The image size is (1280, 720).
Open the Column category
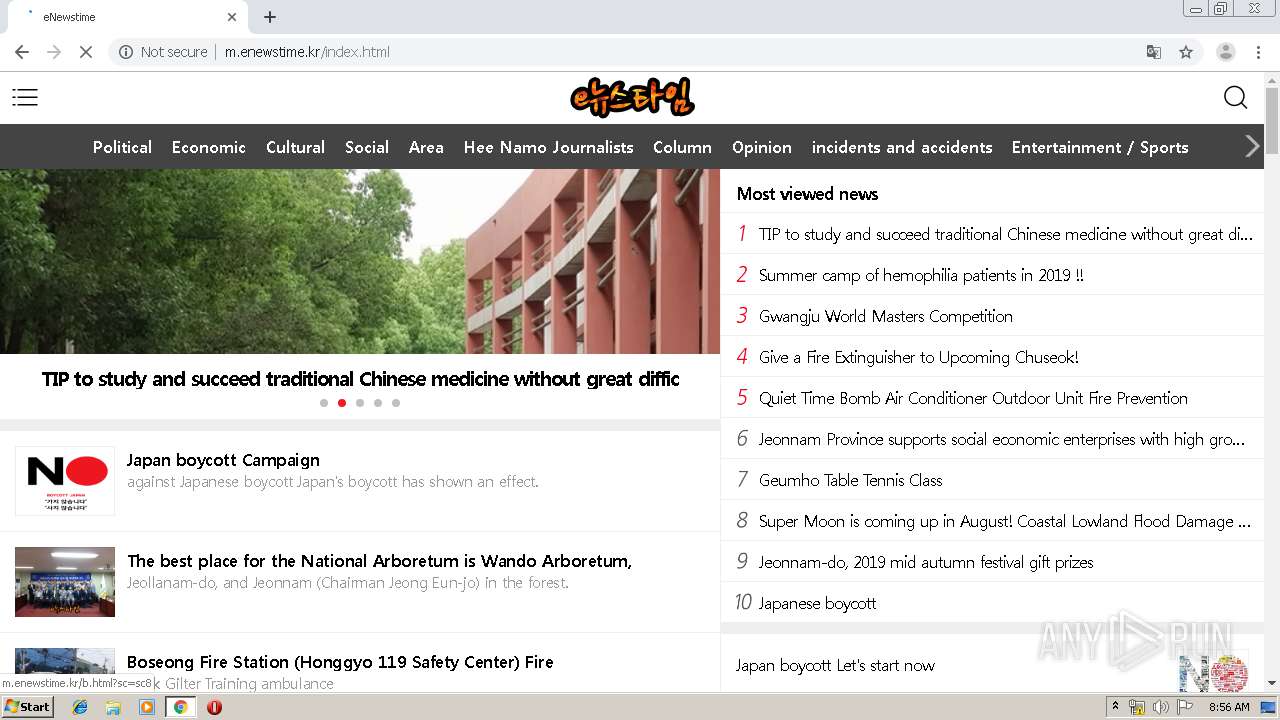(682, 147)
